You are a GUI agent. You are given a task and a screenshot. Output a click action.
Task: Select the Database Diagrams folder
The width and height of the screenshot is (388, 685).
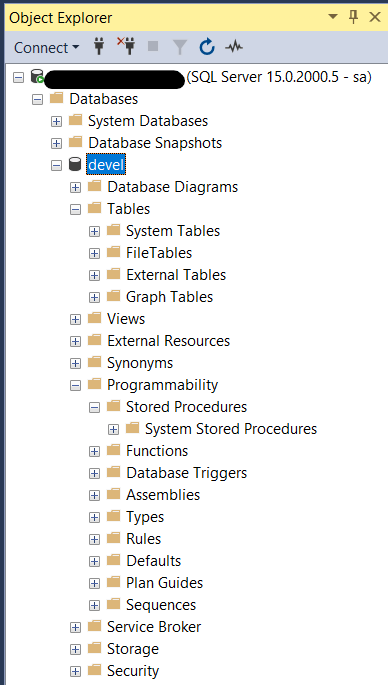coord(173,187)
